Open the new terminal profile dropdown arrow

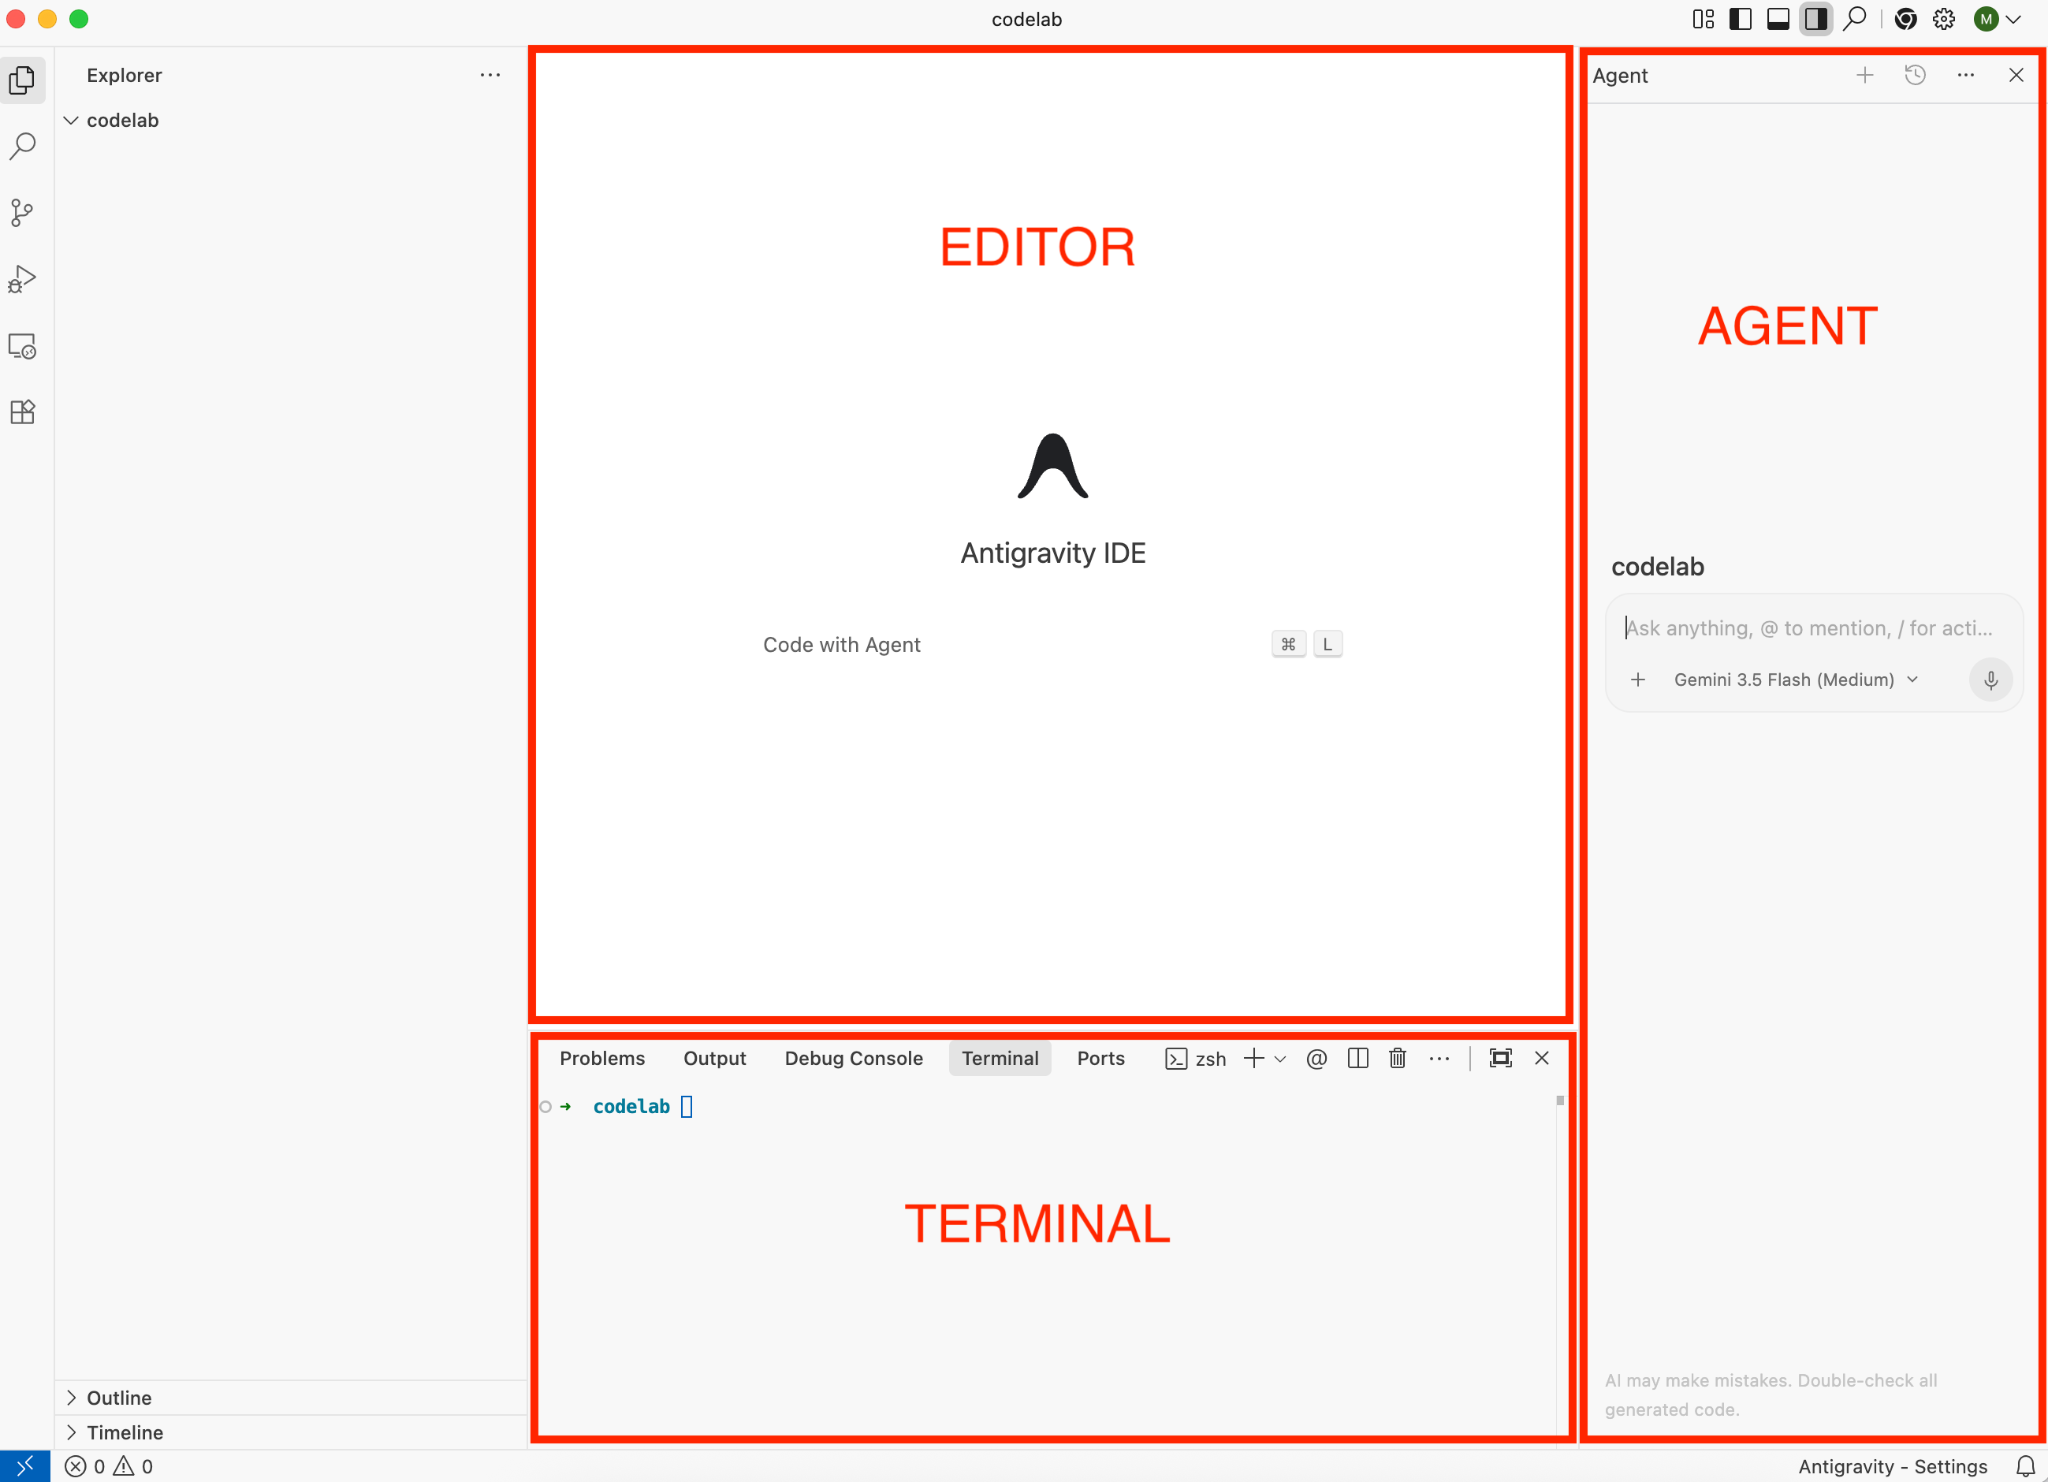pyautogui.click(x=1280, y=1059)
